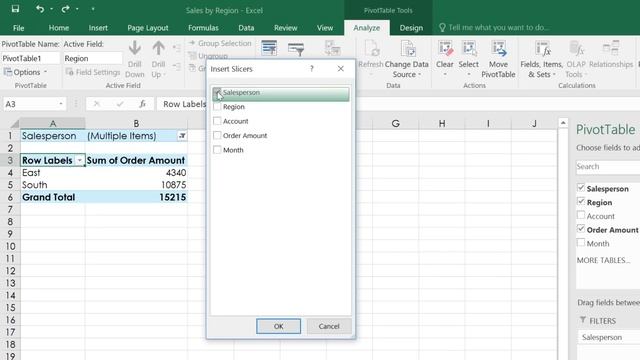Select the East row label cell

(53, 173)
